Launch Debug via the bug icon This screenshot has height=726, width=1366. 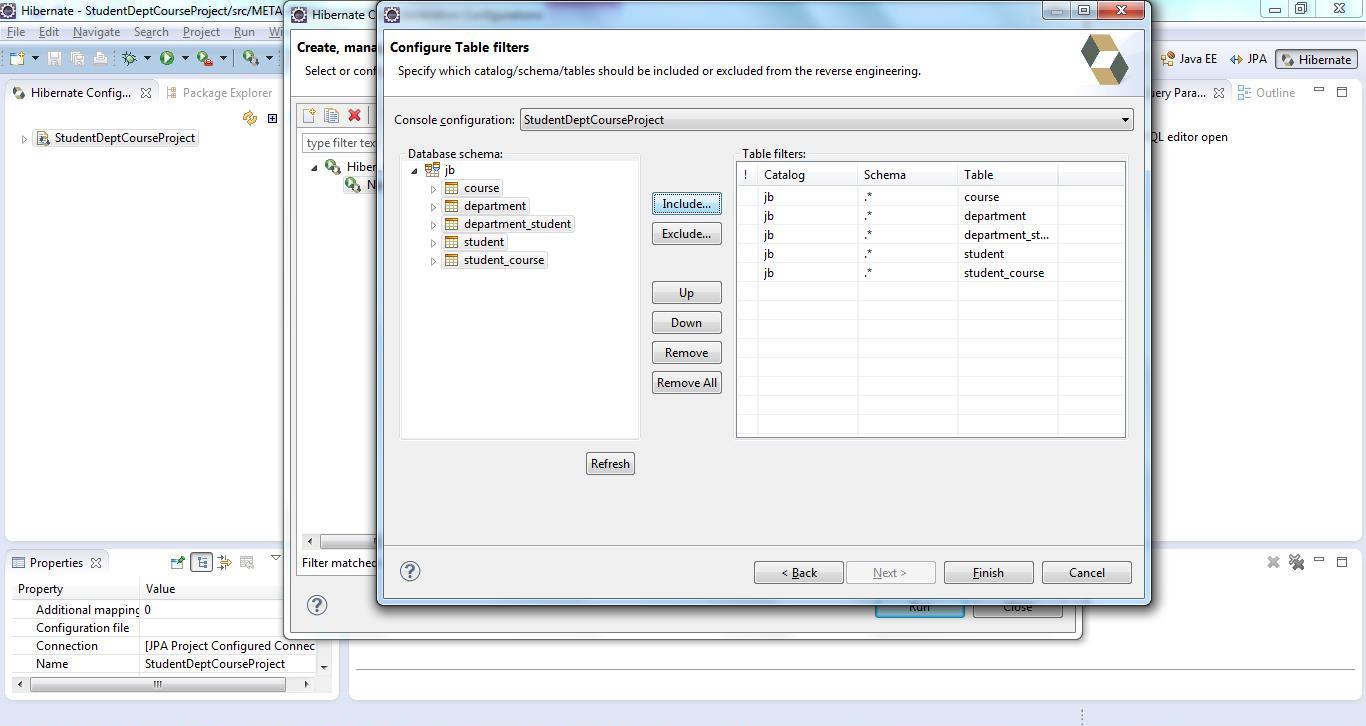[x=129, y=58]
